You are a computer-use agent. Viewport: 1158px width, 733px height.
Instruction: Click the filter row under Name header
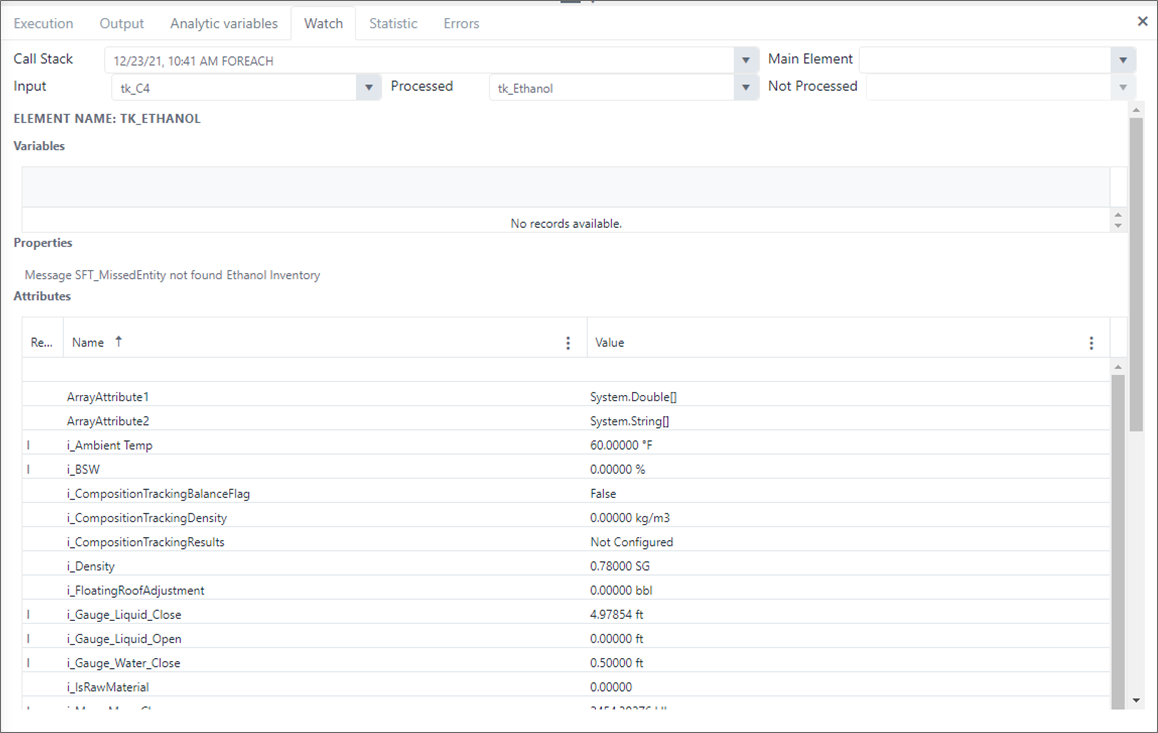[325, 370]
